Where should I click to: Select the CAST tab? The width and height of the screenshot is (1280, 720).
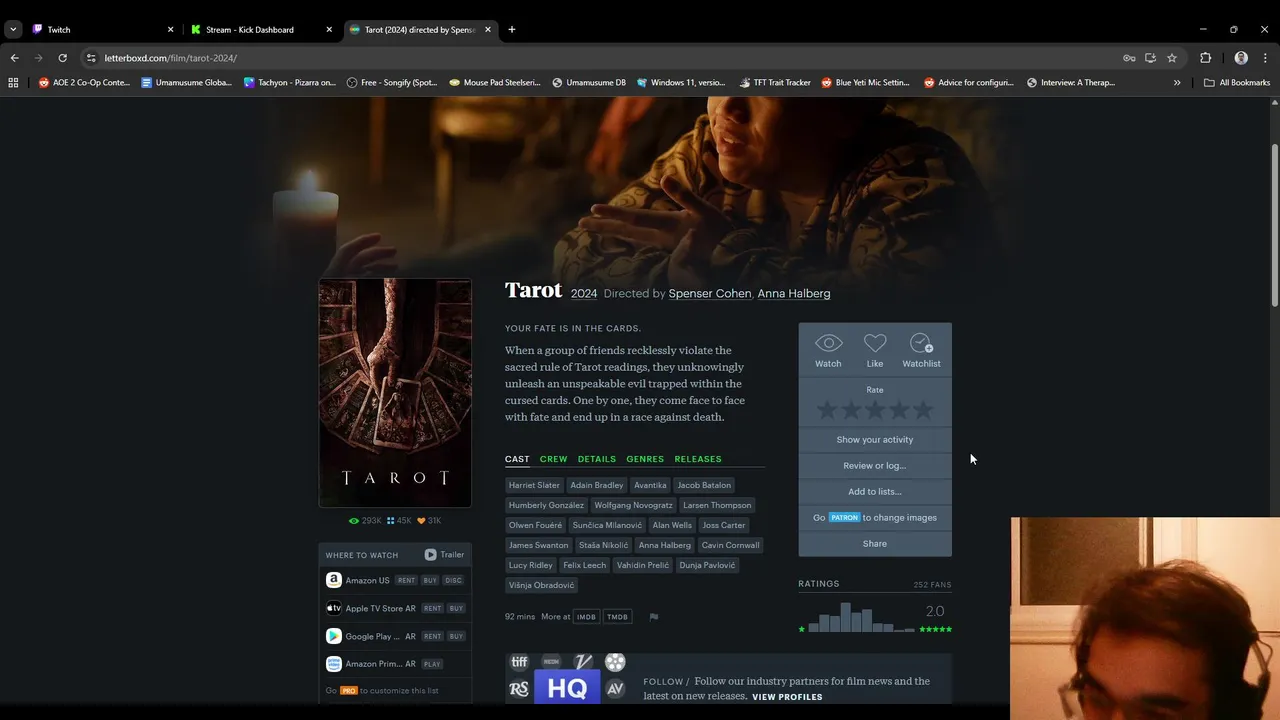517,459
